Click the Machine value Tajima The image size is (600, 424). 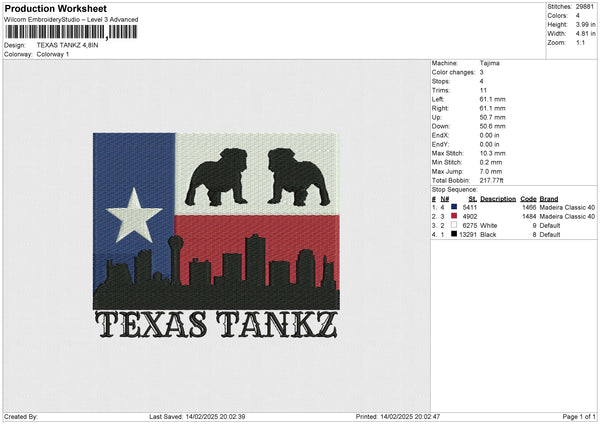(490, 63)
